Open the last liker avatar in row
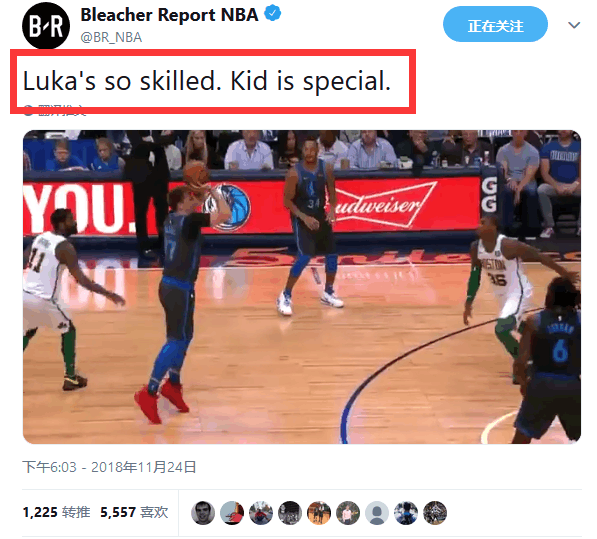The height and width of the screenshot is (539, 597). [x=435, y=513]
